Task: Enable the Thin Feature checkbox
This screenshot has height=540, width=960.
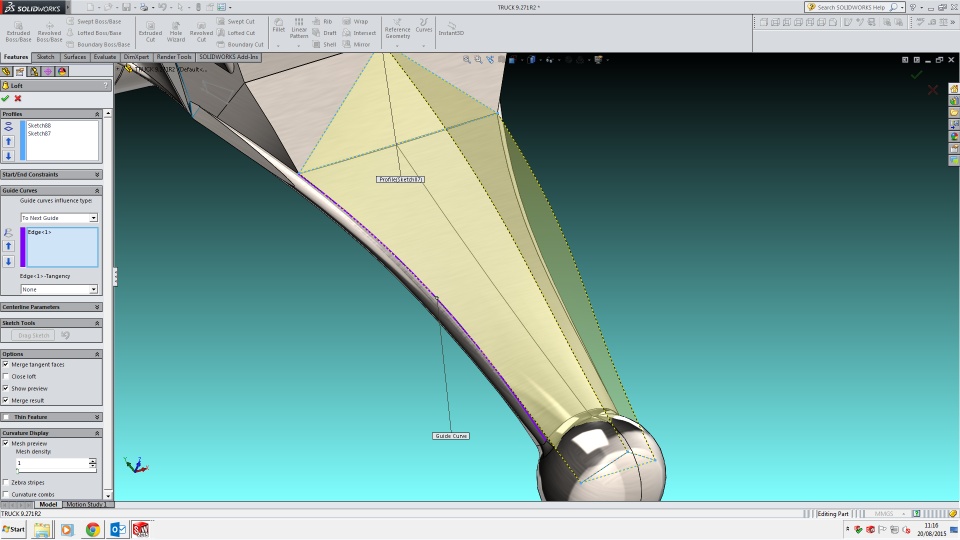Action: click(6, 417)
